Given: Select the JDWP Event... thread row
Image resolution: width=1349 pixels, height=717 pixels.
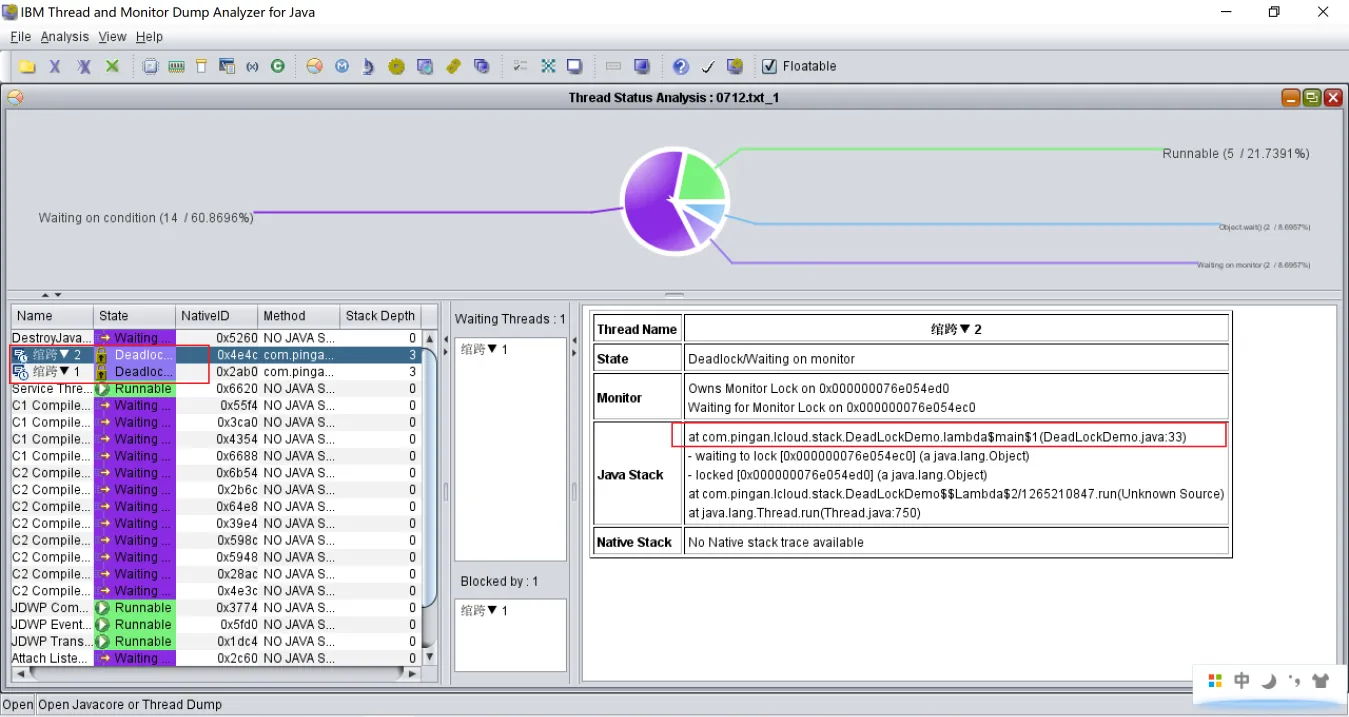Looking at the screenshot, I should tap(215, 625).
